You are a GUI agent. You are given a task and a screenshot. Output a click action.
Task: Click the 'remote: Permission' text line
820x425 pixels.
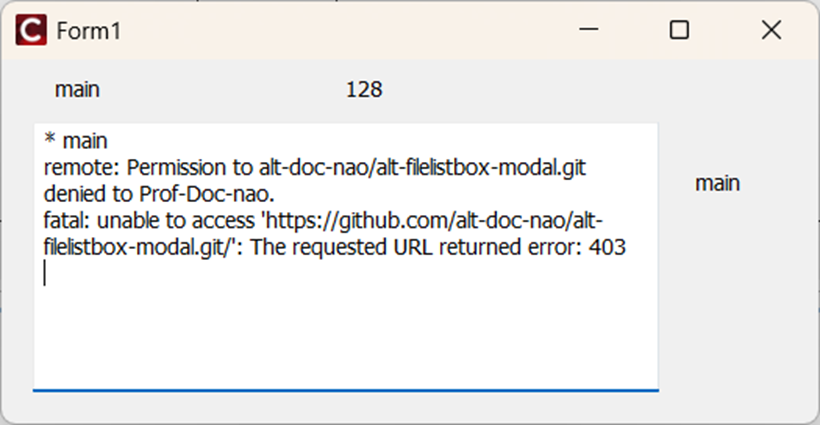(x=315, y=168)
